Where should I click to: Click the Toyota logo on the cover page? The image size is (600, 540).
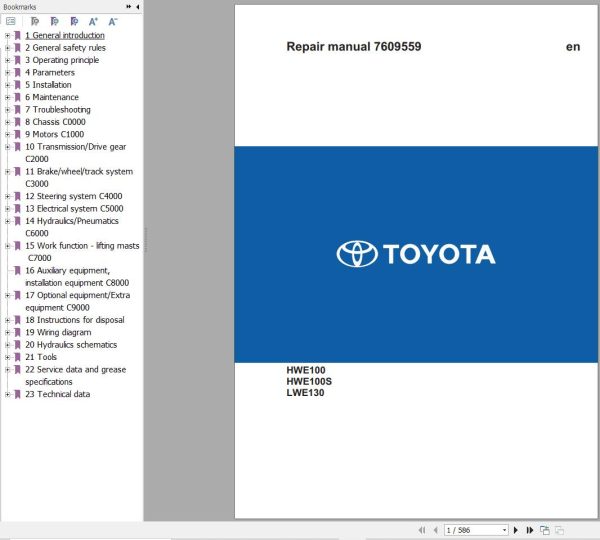[x=416, y=254]
